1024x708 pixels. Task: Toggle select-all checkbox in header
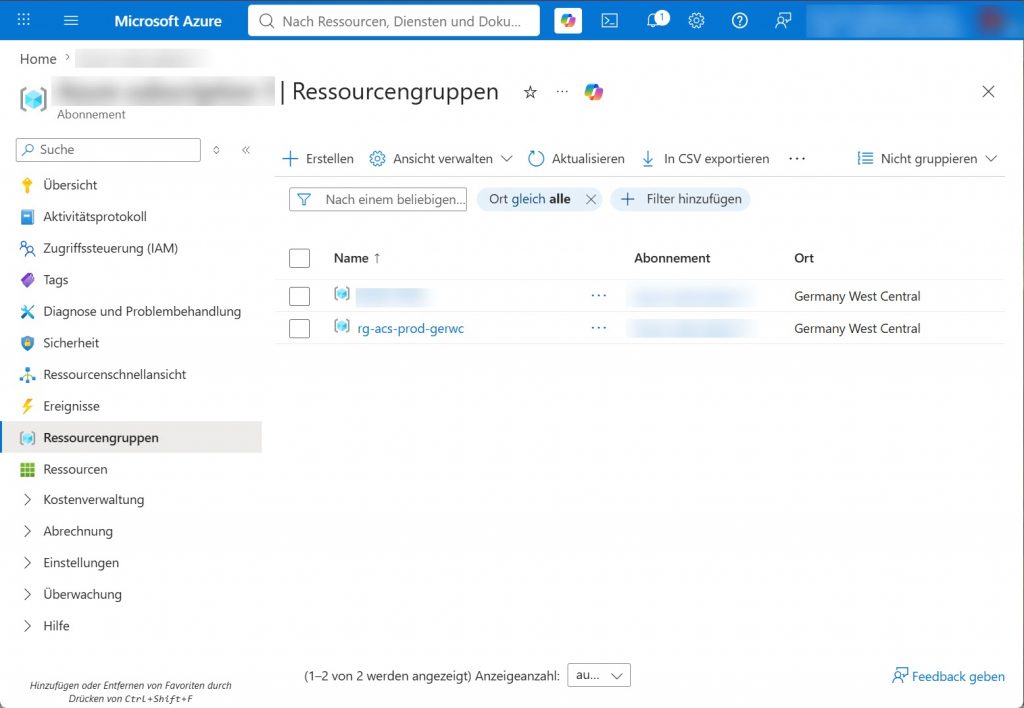[x=299, y=258]
